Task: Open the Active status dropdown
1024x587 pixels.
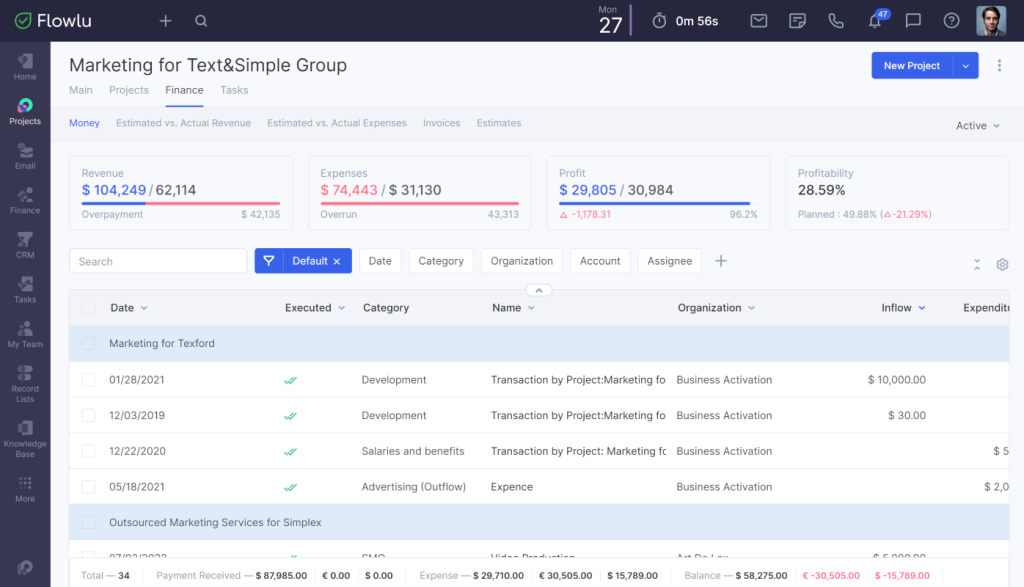Action: [x=978, y=125]
